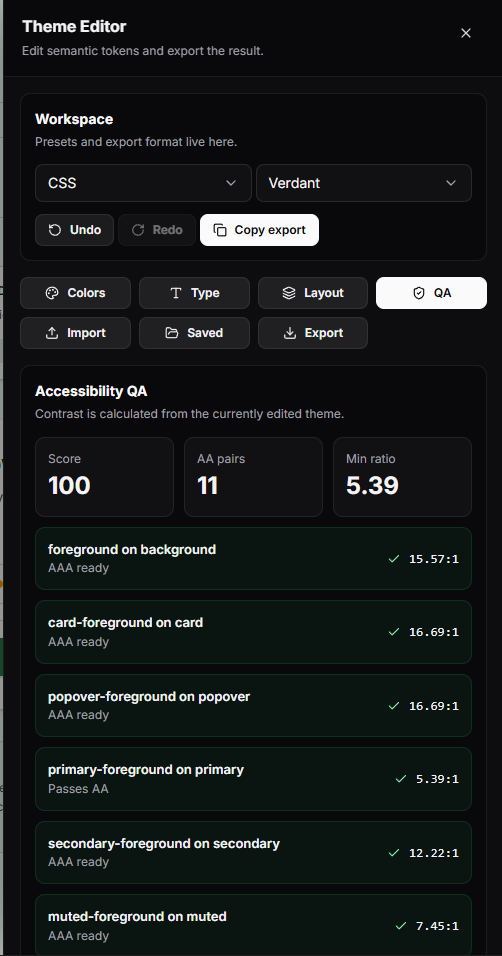Click the checkmark beside 12.22:1
The image size is (502, 956).
394,852
